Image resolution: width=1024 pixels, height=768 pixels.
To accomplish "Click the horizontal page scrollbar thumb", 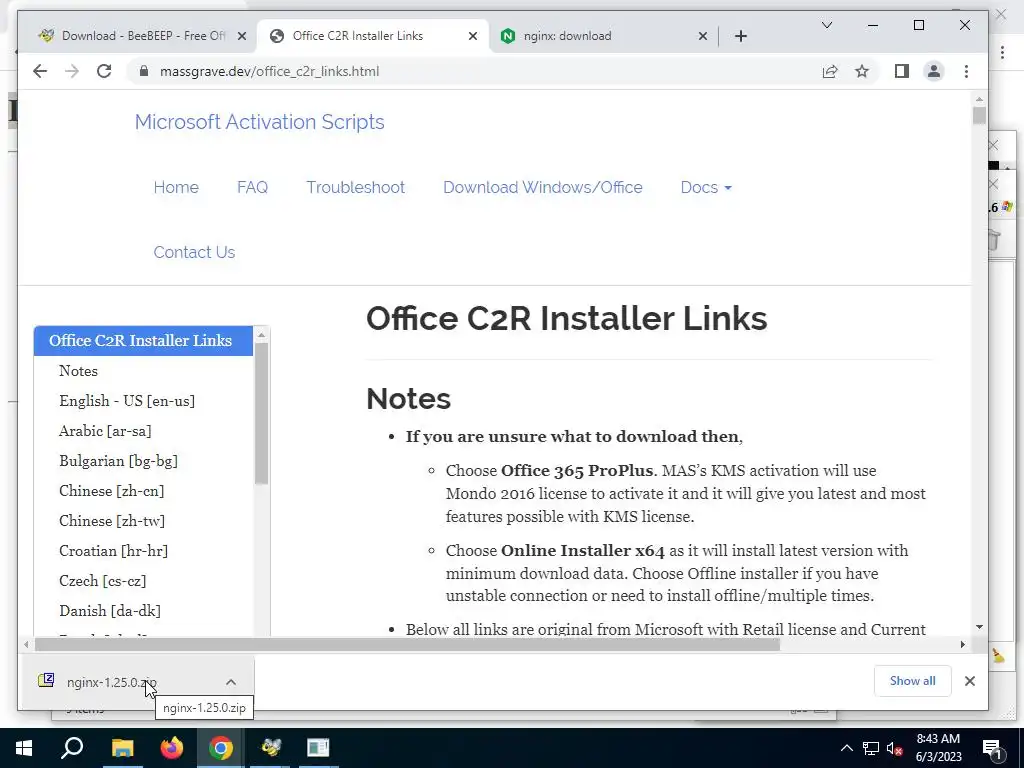I will (x=407, y=645).
